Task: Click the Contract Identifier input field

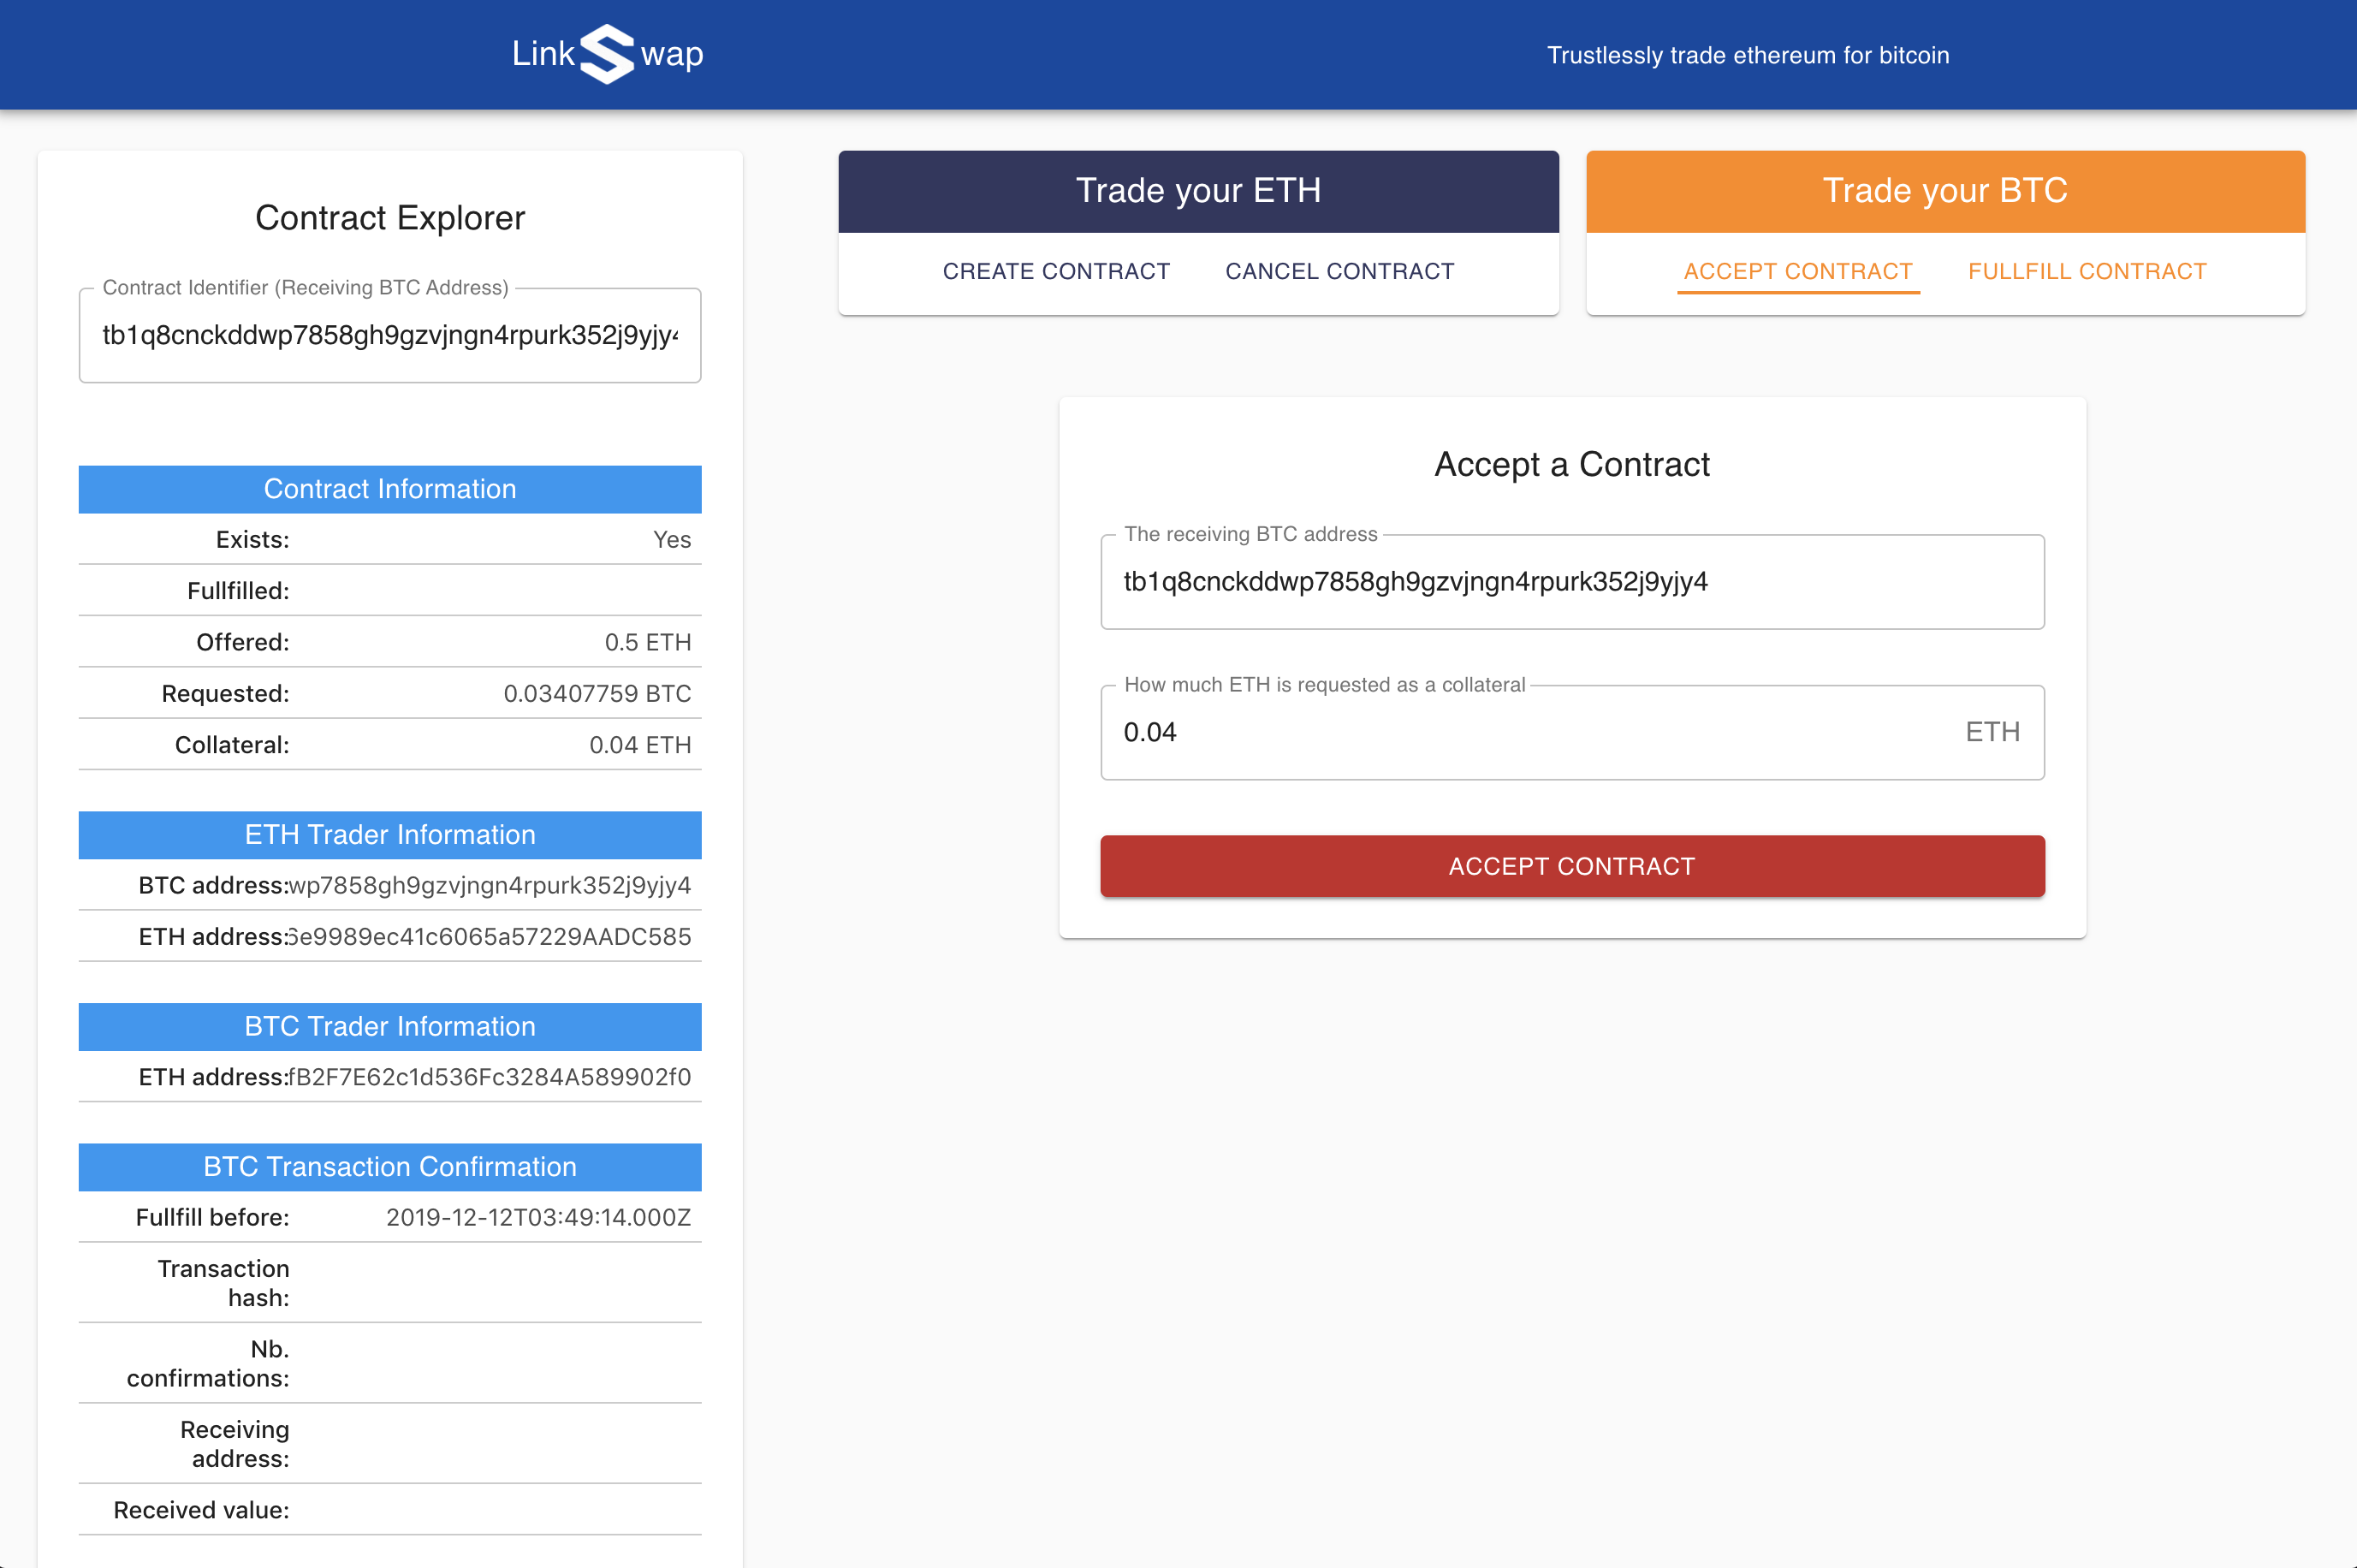Action: coord(389,335)
